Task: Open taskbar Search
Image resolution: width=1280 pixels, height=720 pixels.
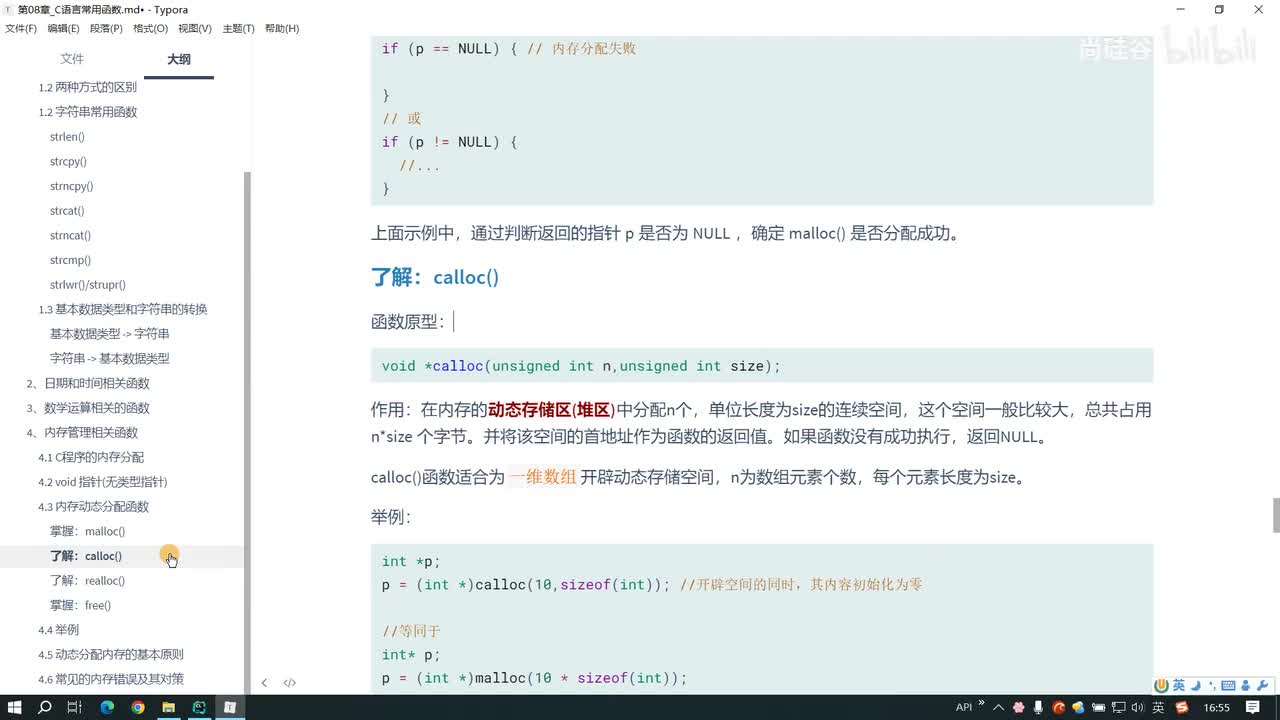Action: click(45, 707)
